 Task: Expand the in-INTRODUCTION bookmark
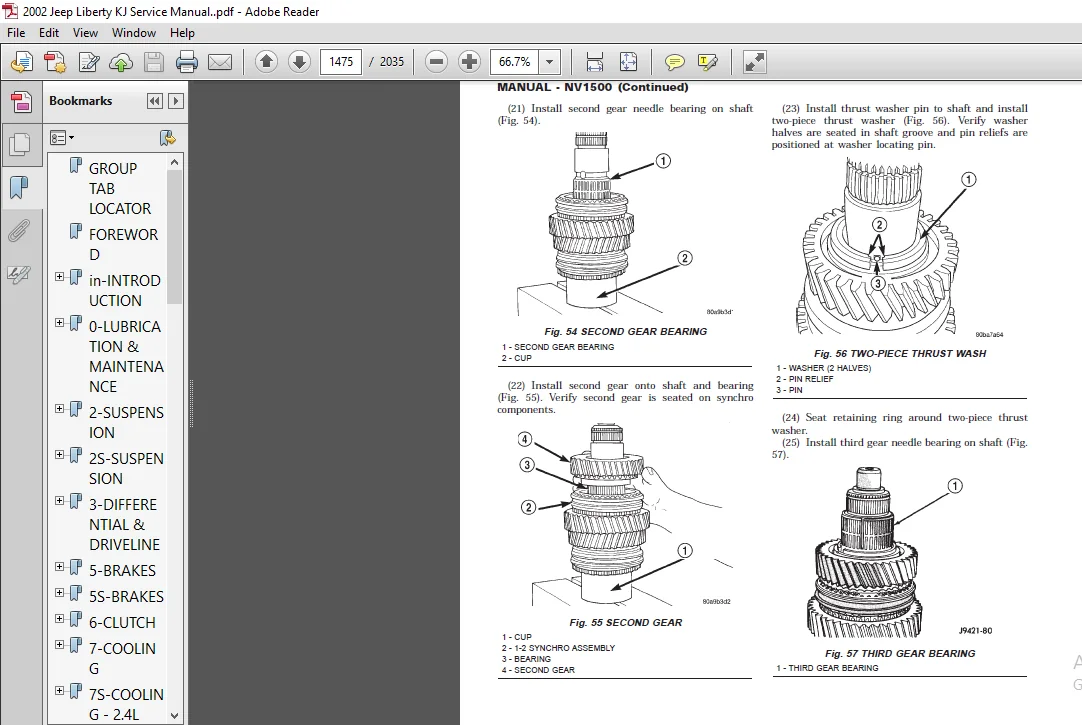59,277
